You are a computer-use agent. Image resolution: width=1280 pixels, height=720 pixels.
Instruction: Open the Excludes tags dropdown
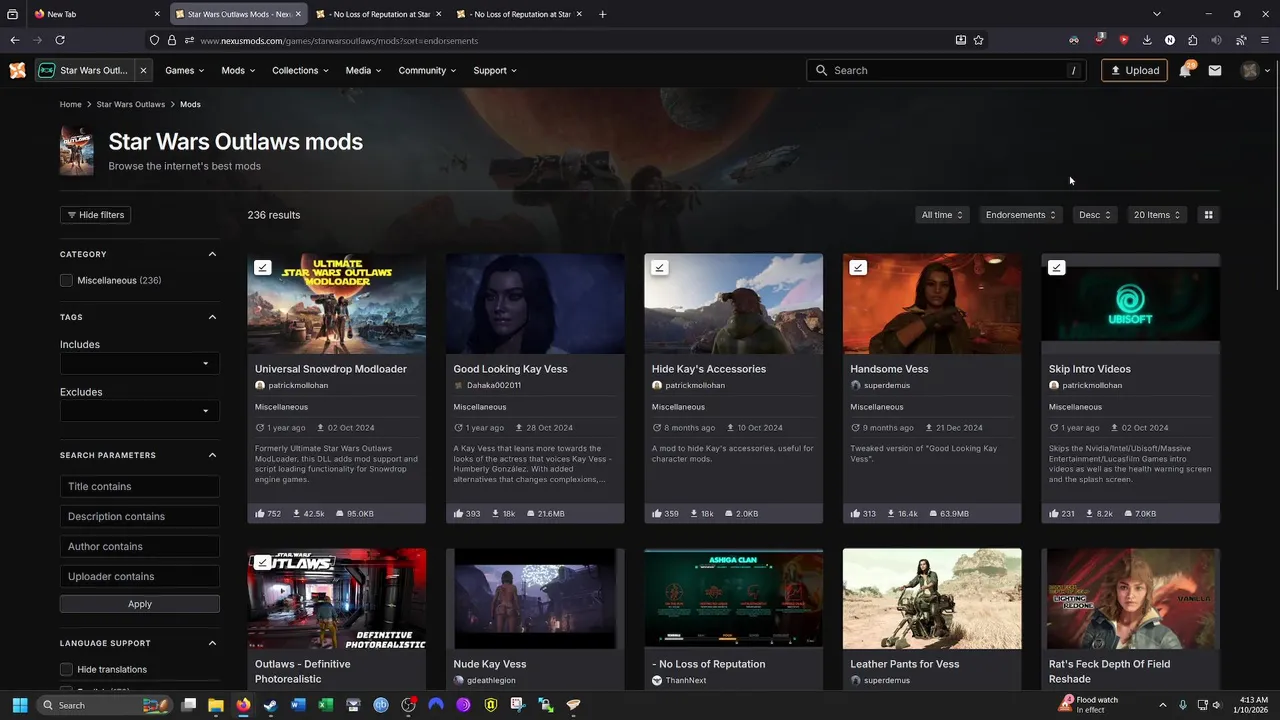(x=140, y=410)
